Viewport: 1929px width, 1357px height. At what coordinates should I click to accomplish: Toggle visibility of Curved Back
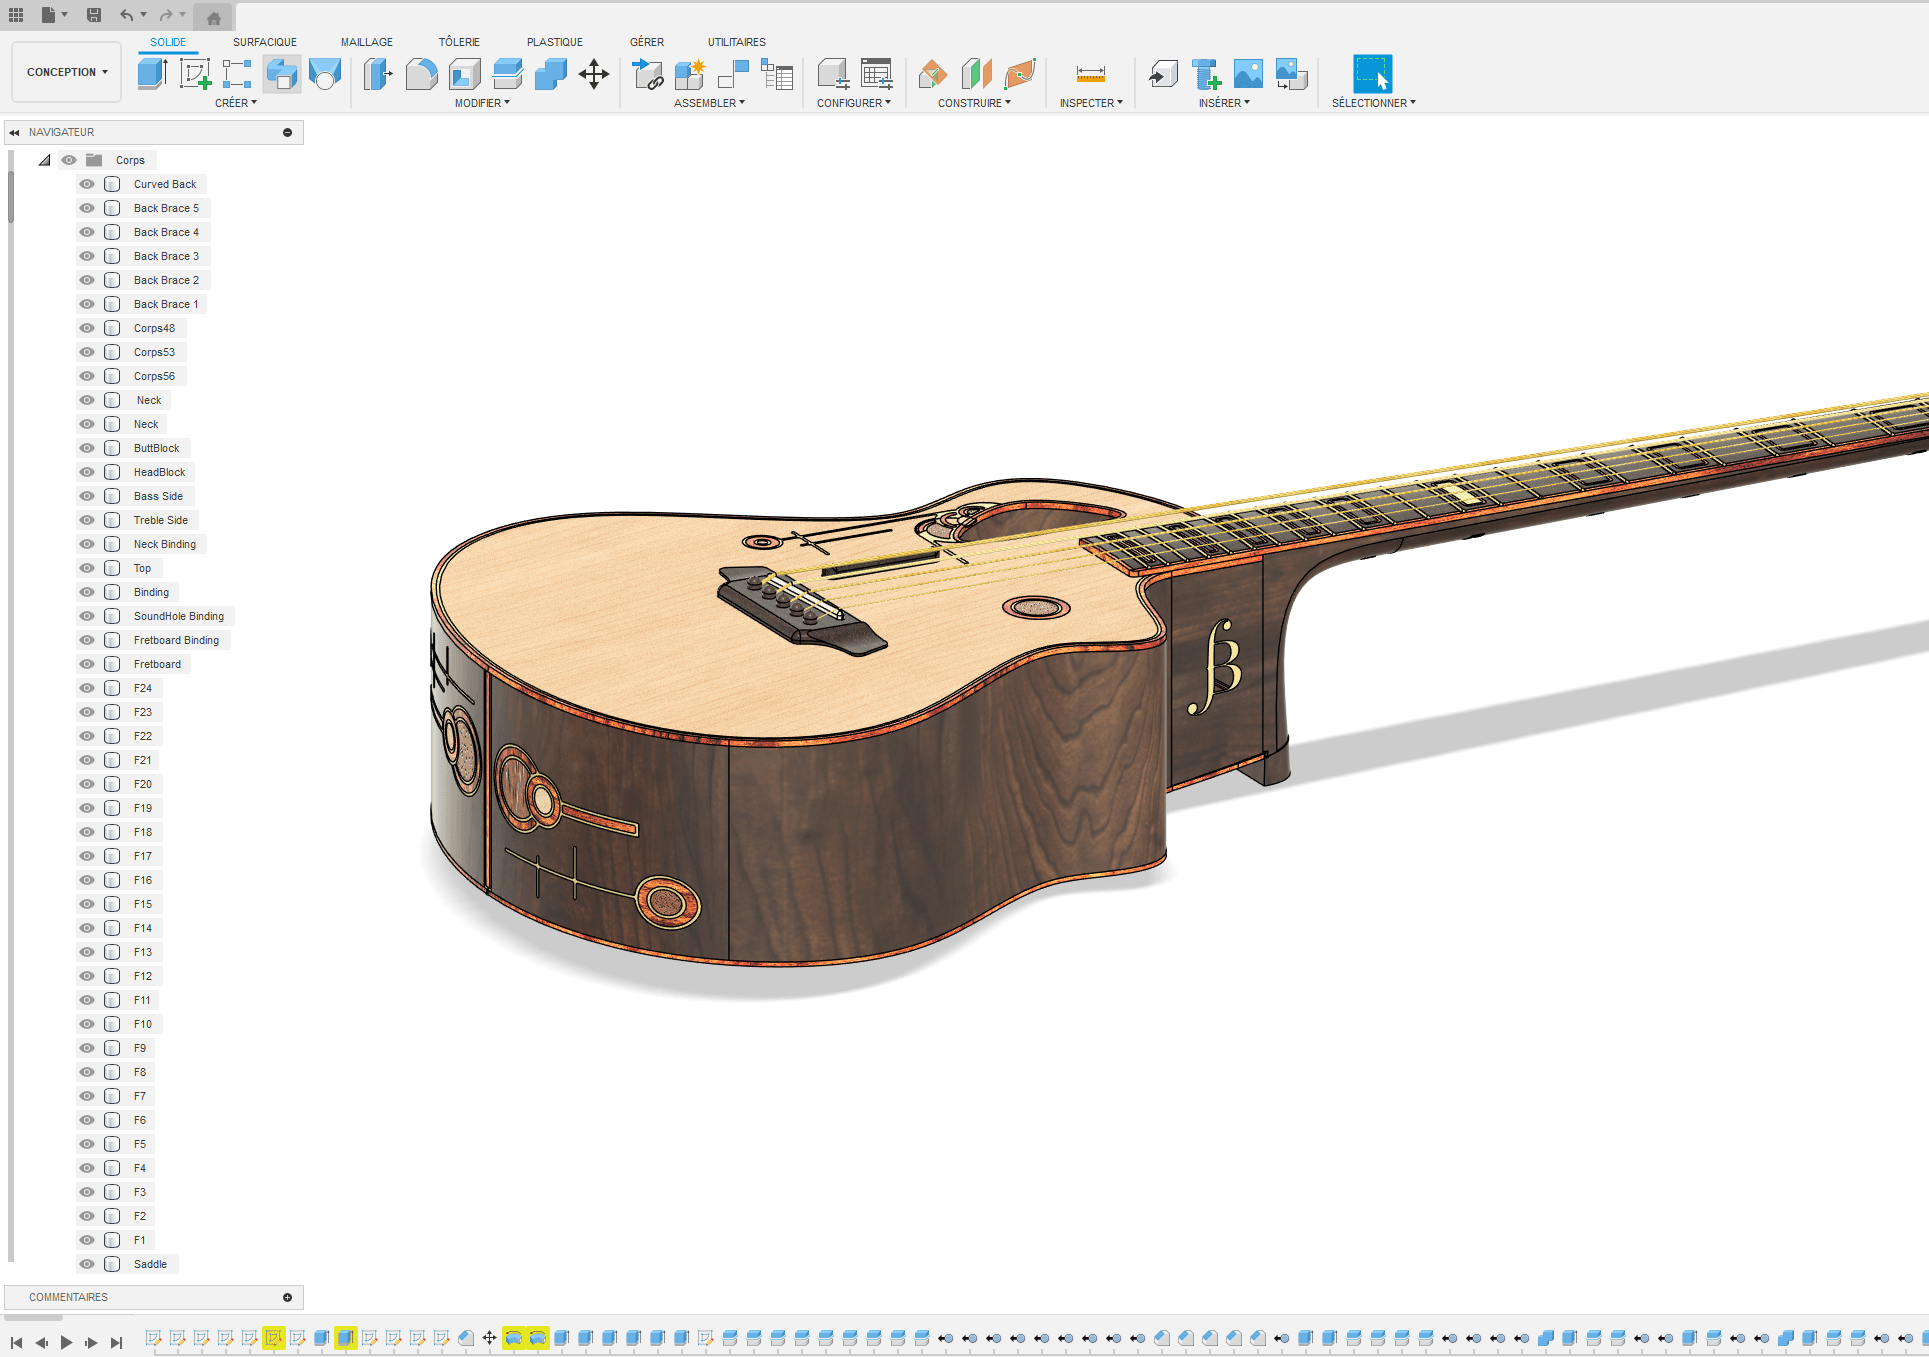[87, 183]
